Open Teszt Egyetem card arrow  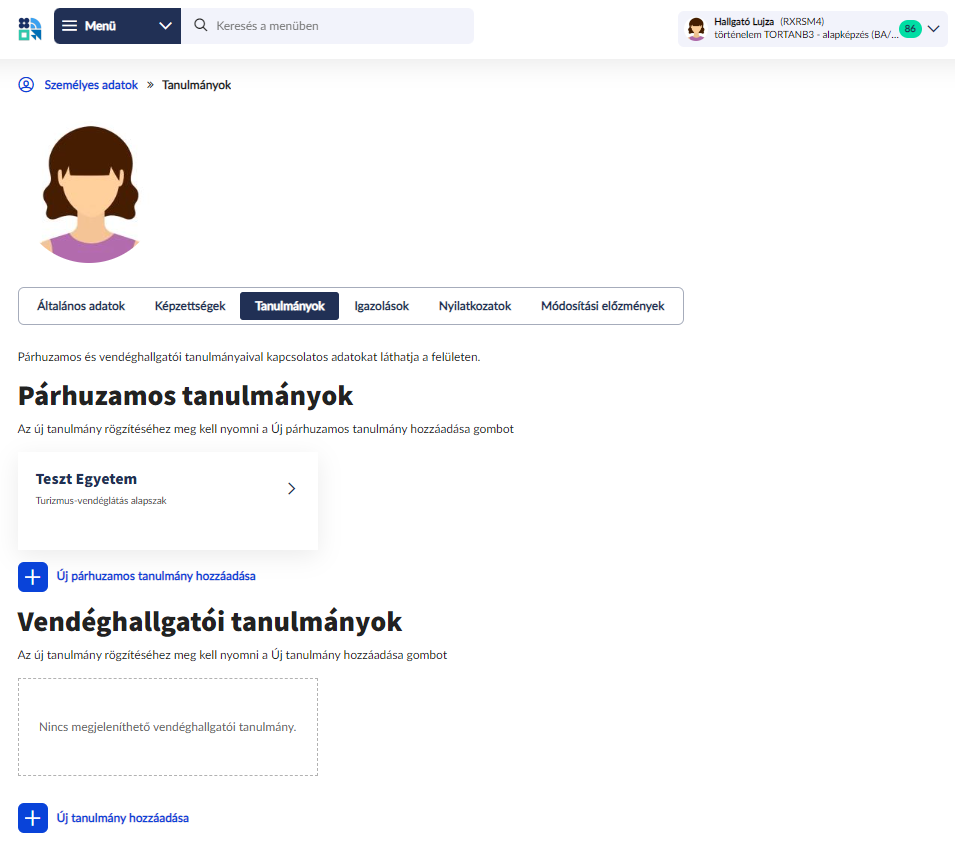[291, 489]
